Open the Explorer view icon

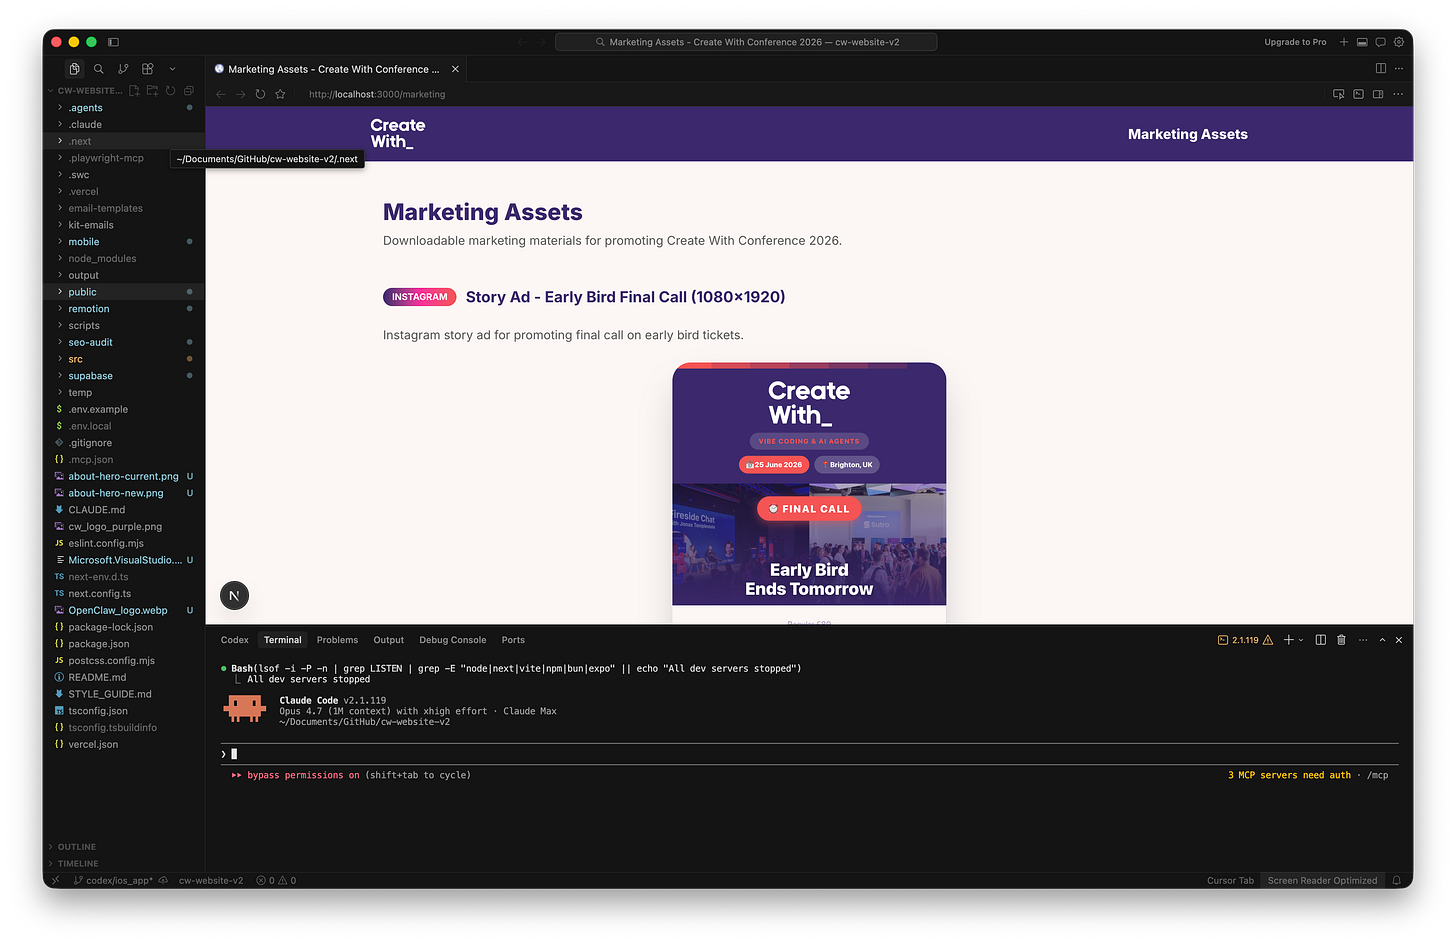pos(74,69)
